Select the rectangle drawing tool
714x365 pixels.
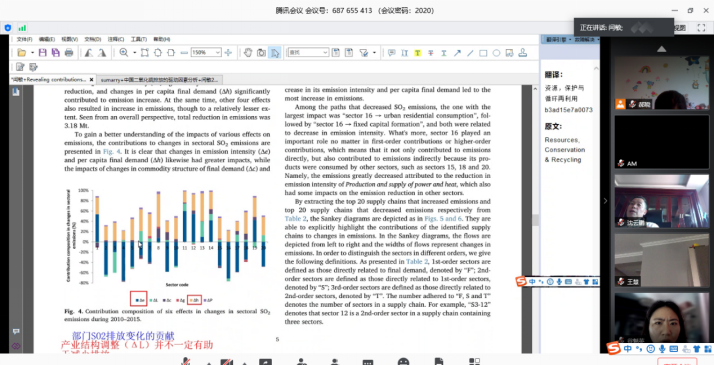click(483, 53)
